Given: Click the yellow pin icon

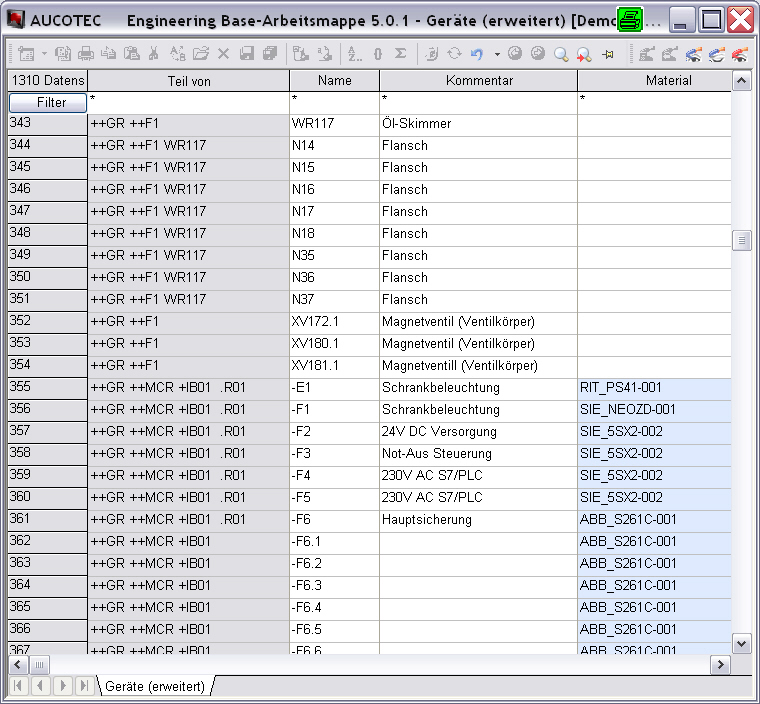Looking at the screenshot, I should 607,54.
